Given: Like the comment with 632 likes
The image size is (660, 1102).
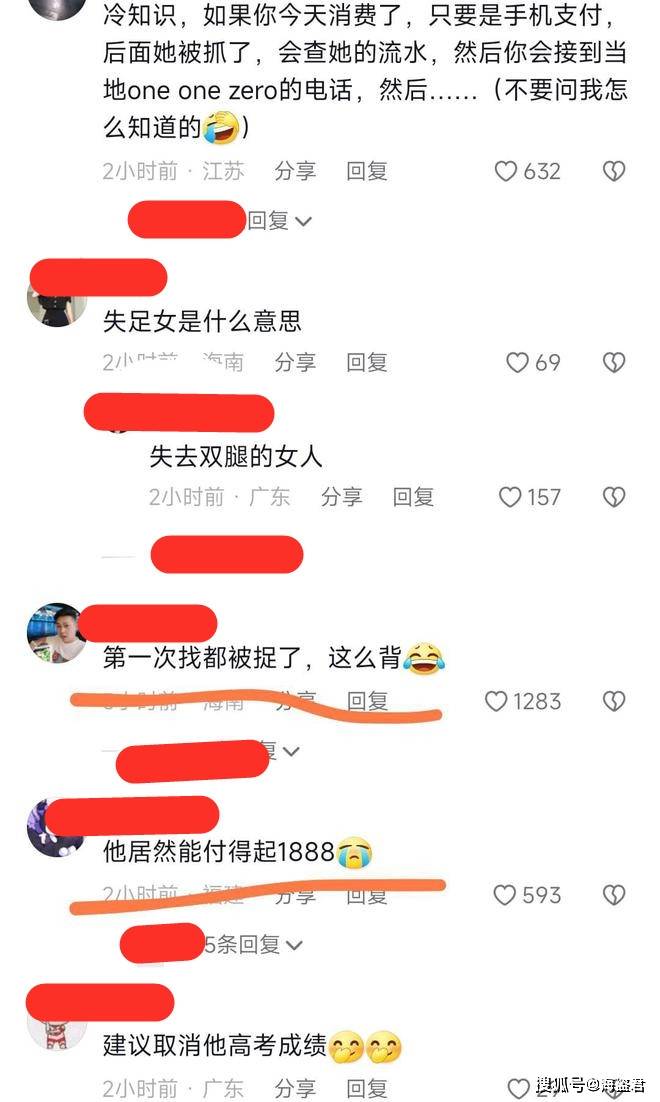Looking at the screenshot, I should tap(505, 171).
